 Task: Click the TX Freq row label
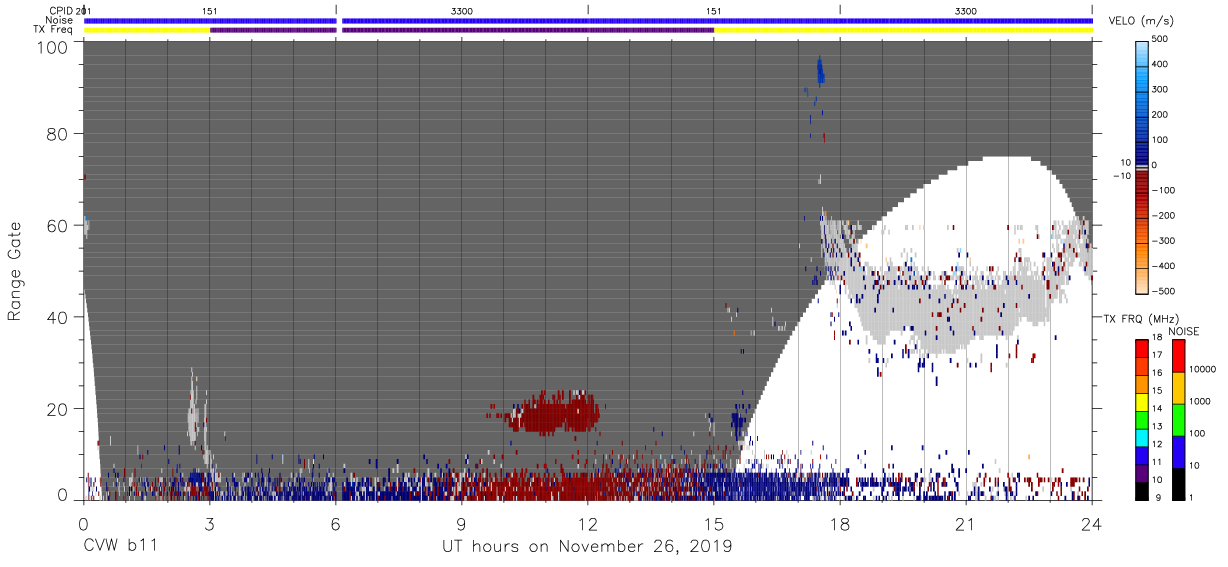pyautogui.click(x=54, y=29)
